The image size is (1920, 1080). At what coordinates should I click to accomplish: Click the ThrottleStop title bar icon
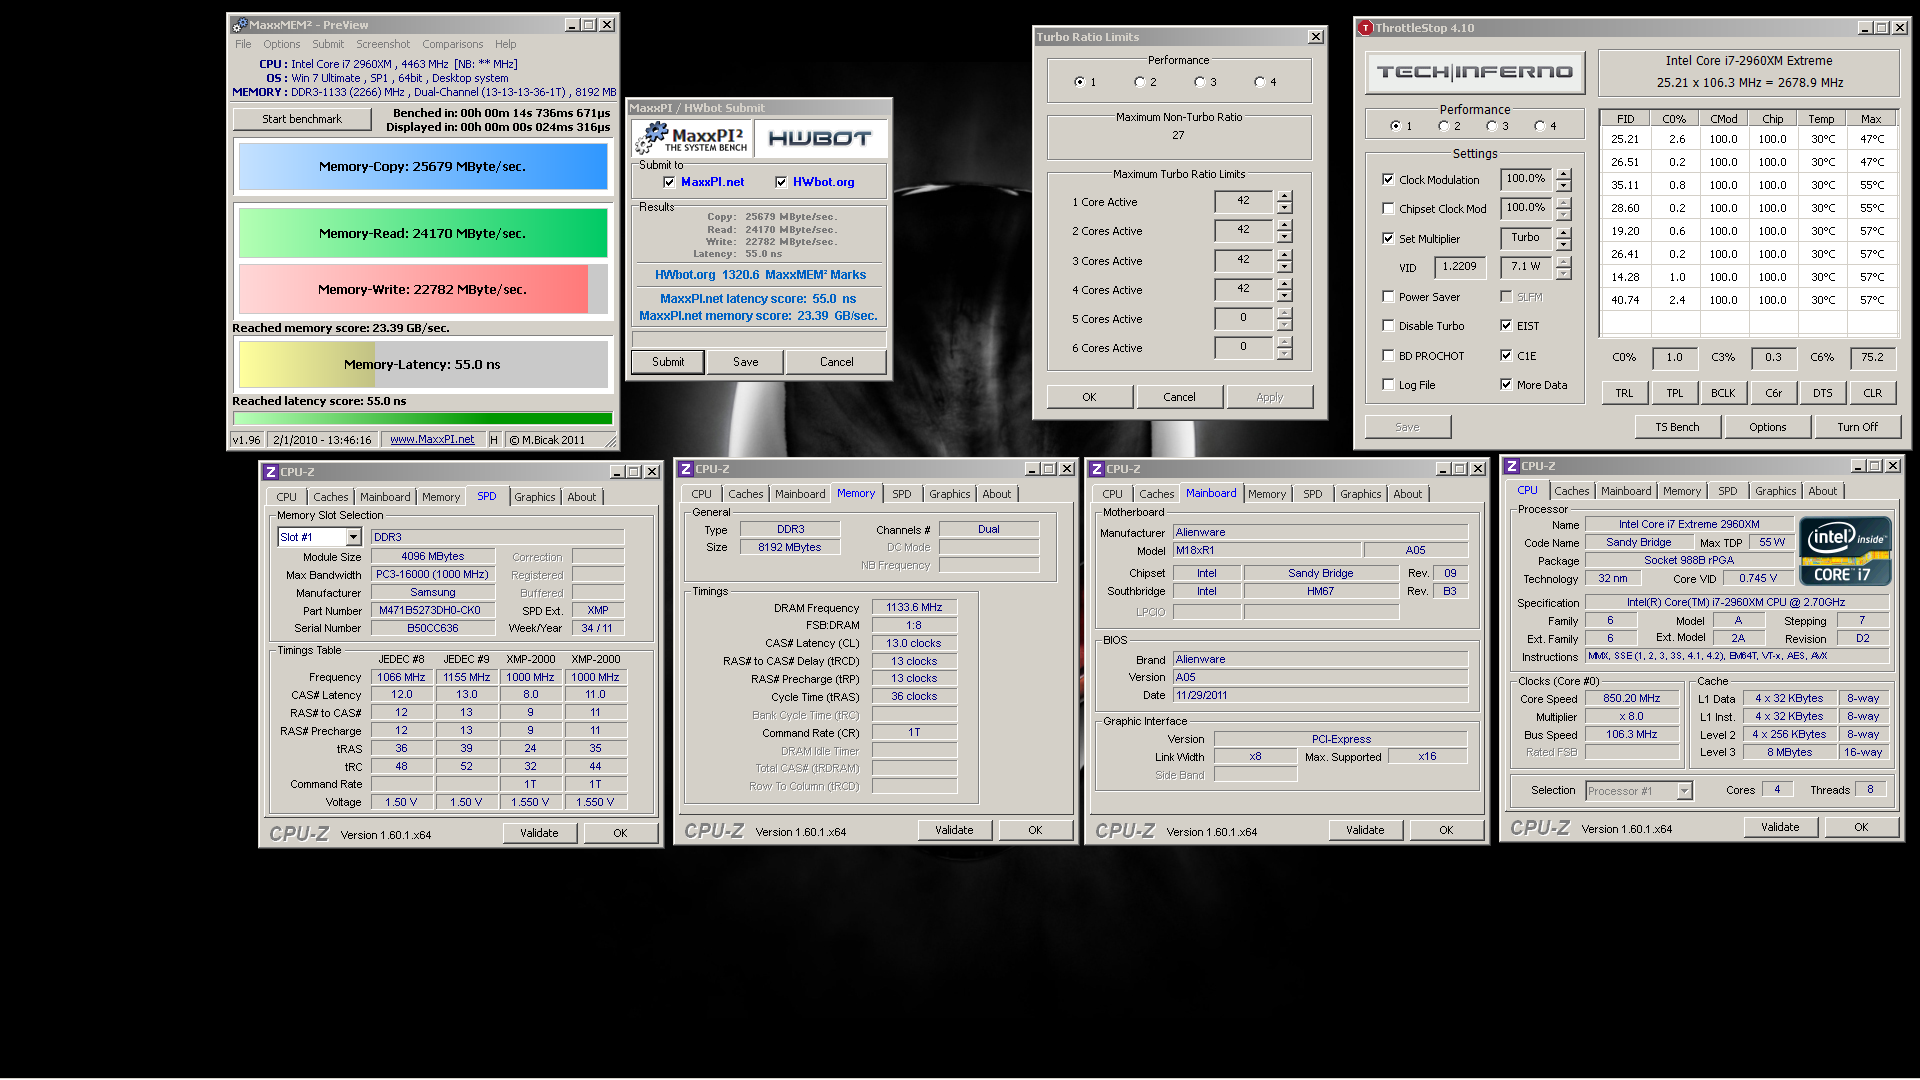1366,28
